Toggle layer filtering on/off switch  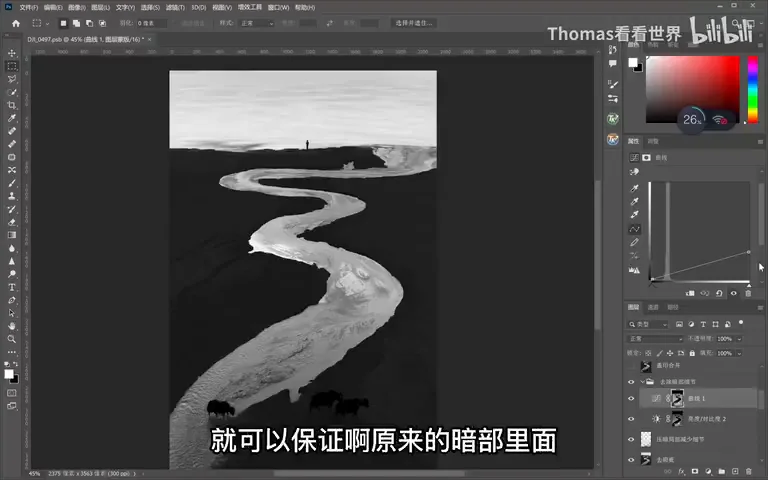pos(741,323)
